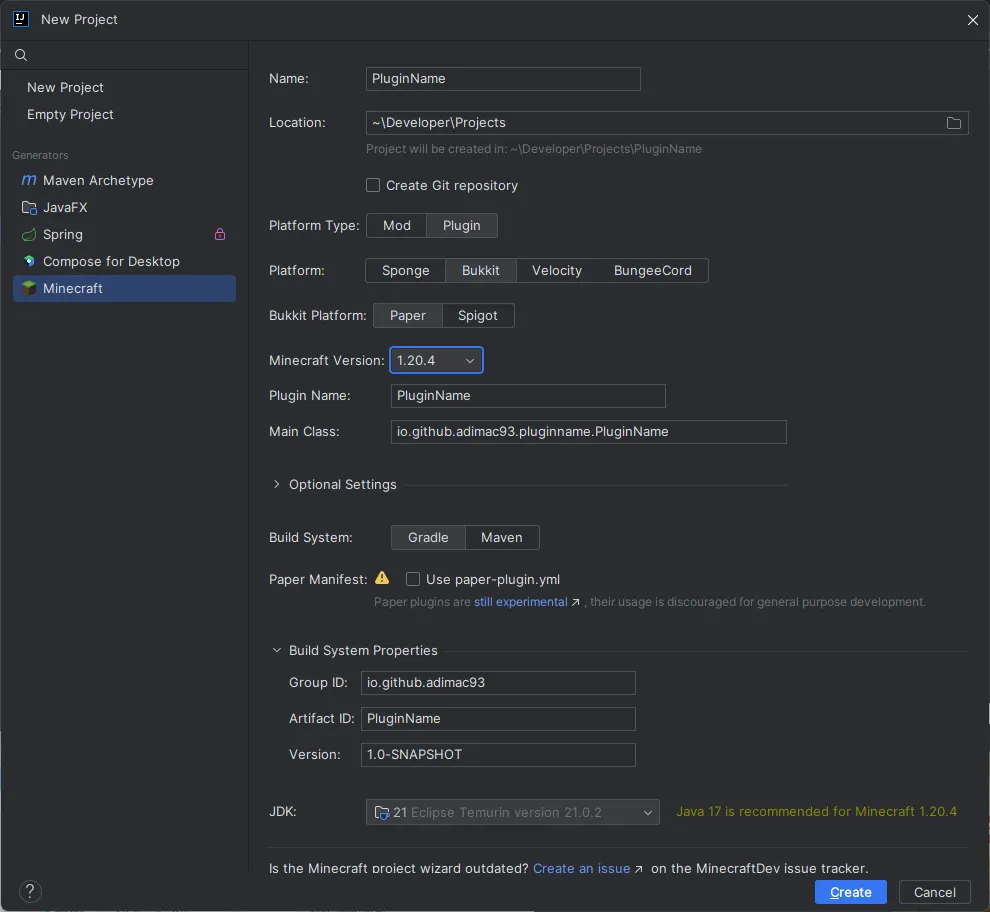Open the JDK selection dropdown
990x912 pixels.
pyautogui.click(x=513, y=812)
